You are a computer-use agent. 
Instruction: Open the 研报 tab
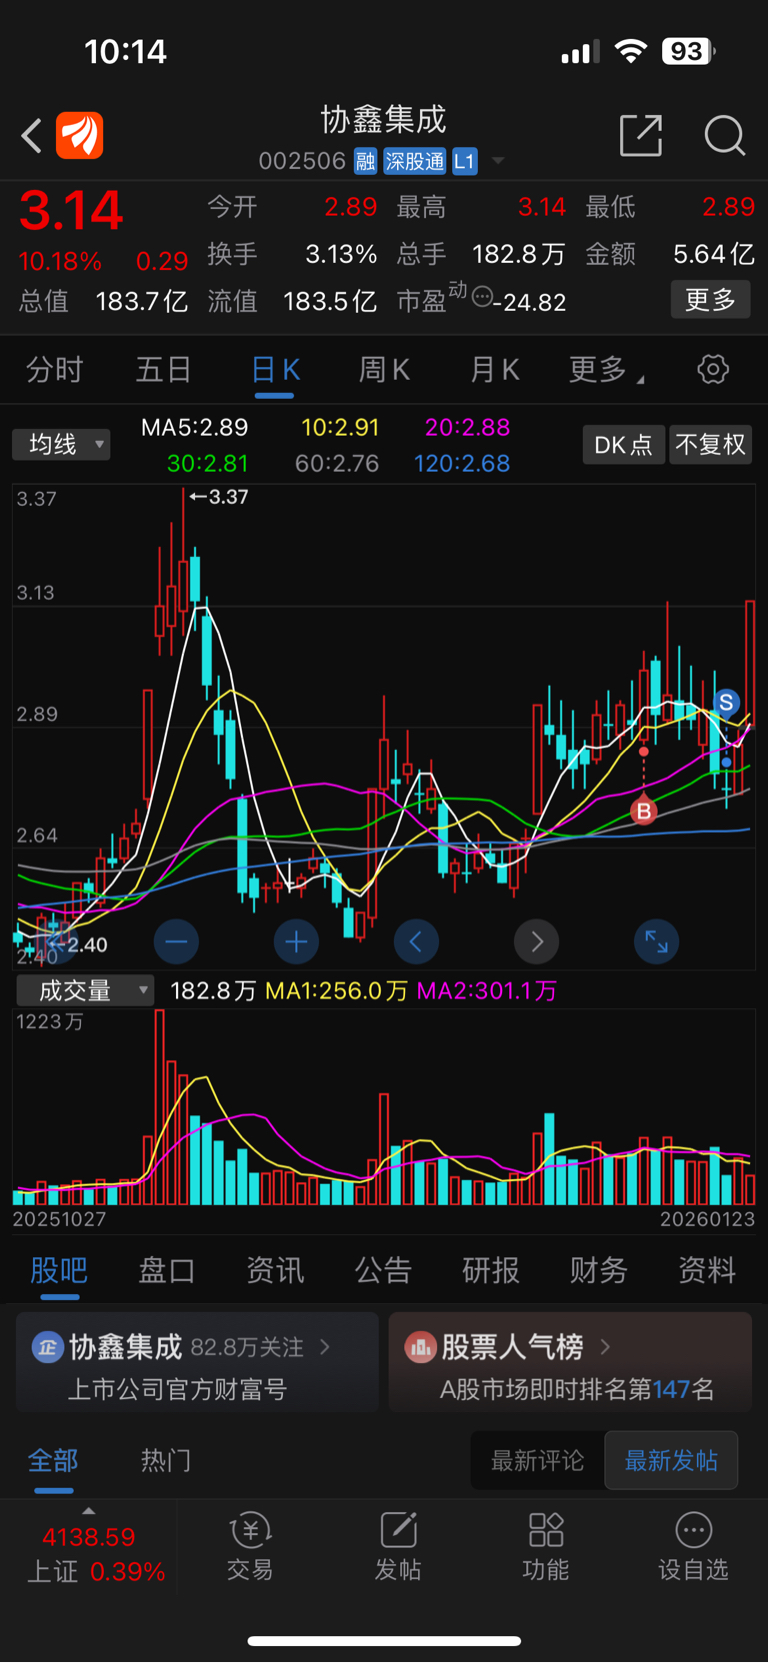(491, 1270)
